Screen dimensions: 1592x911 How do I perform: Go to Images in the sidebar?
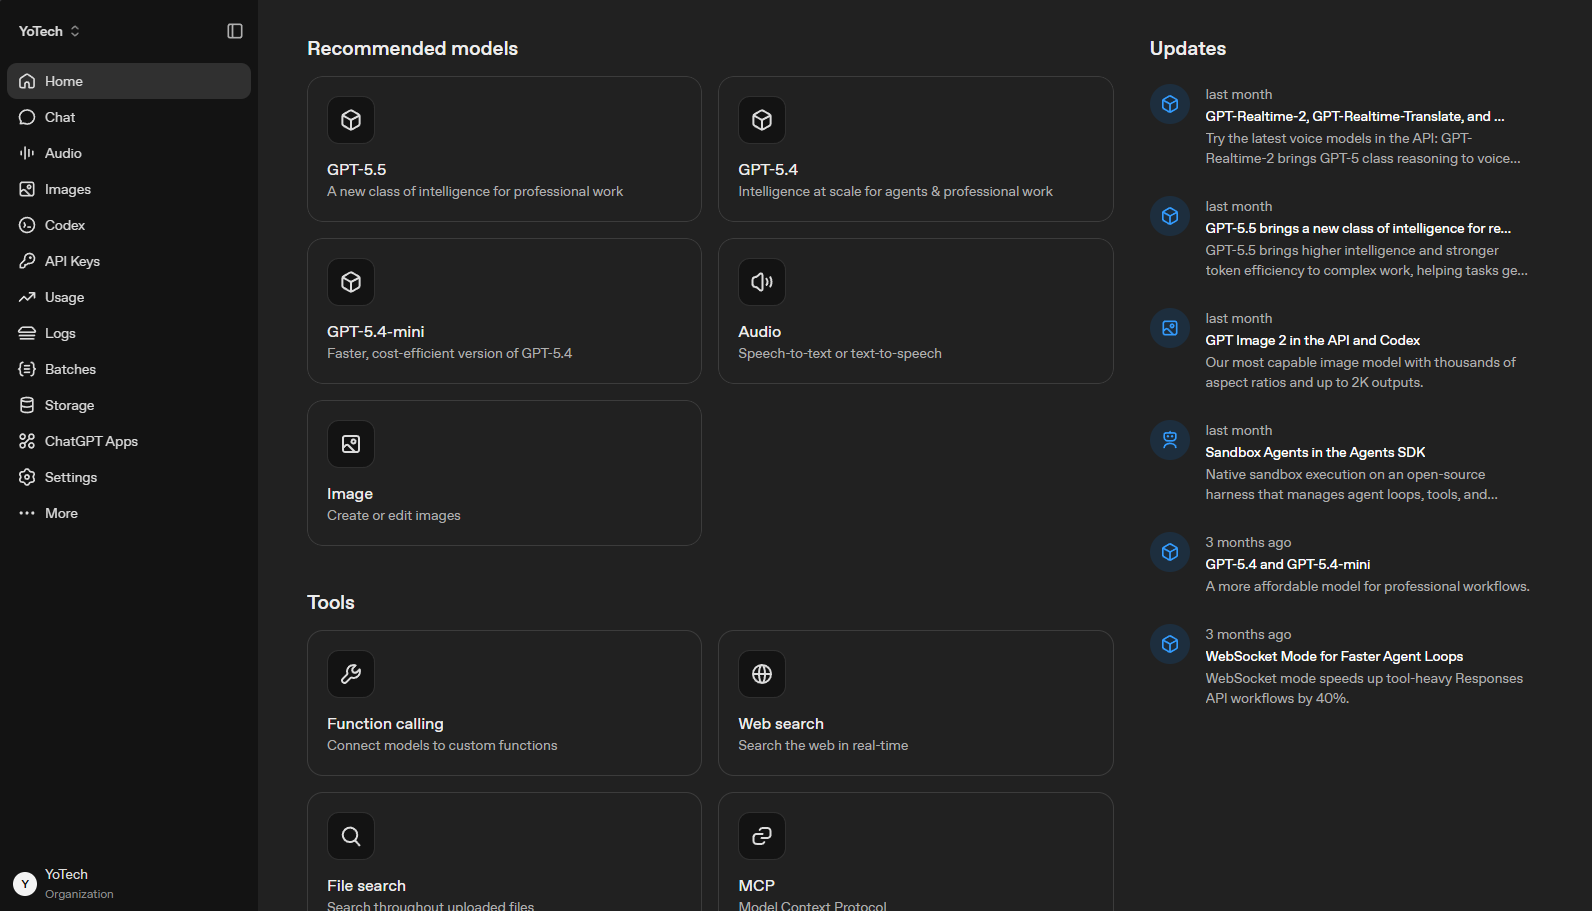click(x=129, y=189)
